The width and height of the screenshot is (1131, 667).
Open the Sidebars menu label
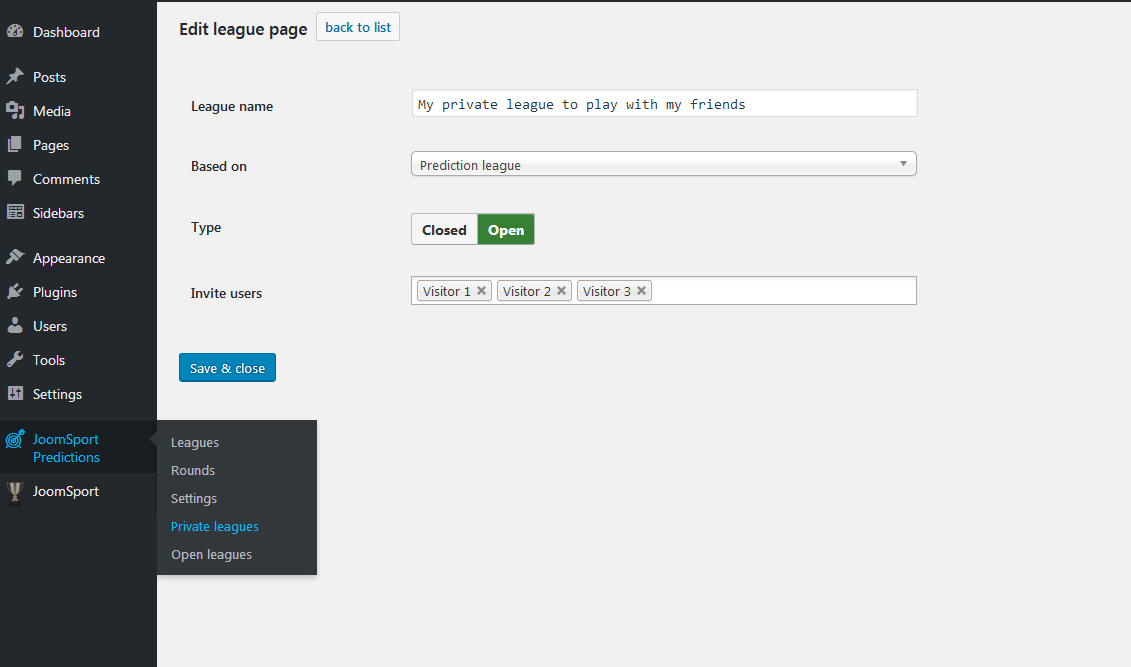[x=58, y=213]
